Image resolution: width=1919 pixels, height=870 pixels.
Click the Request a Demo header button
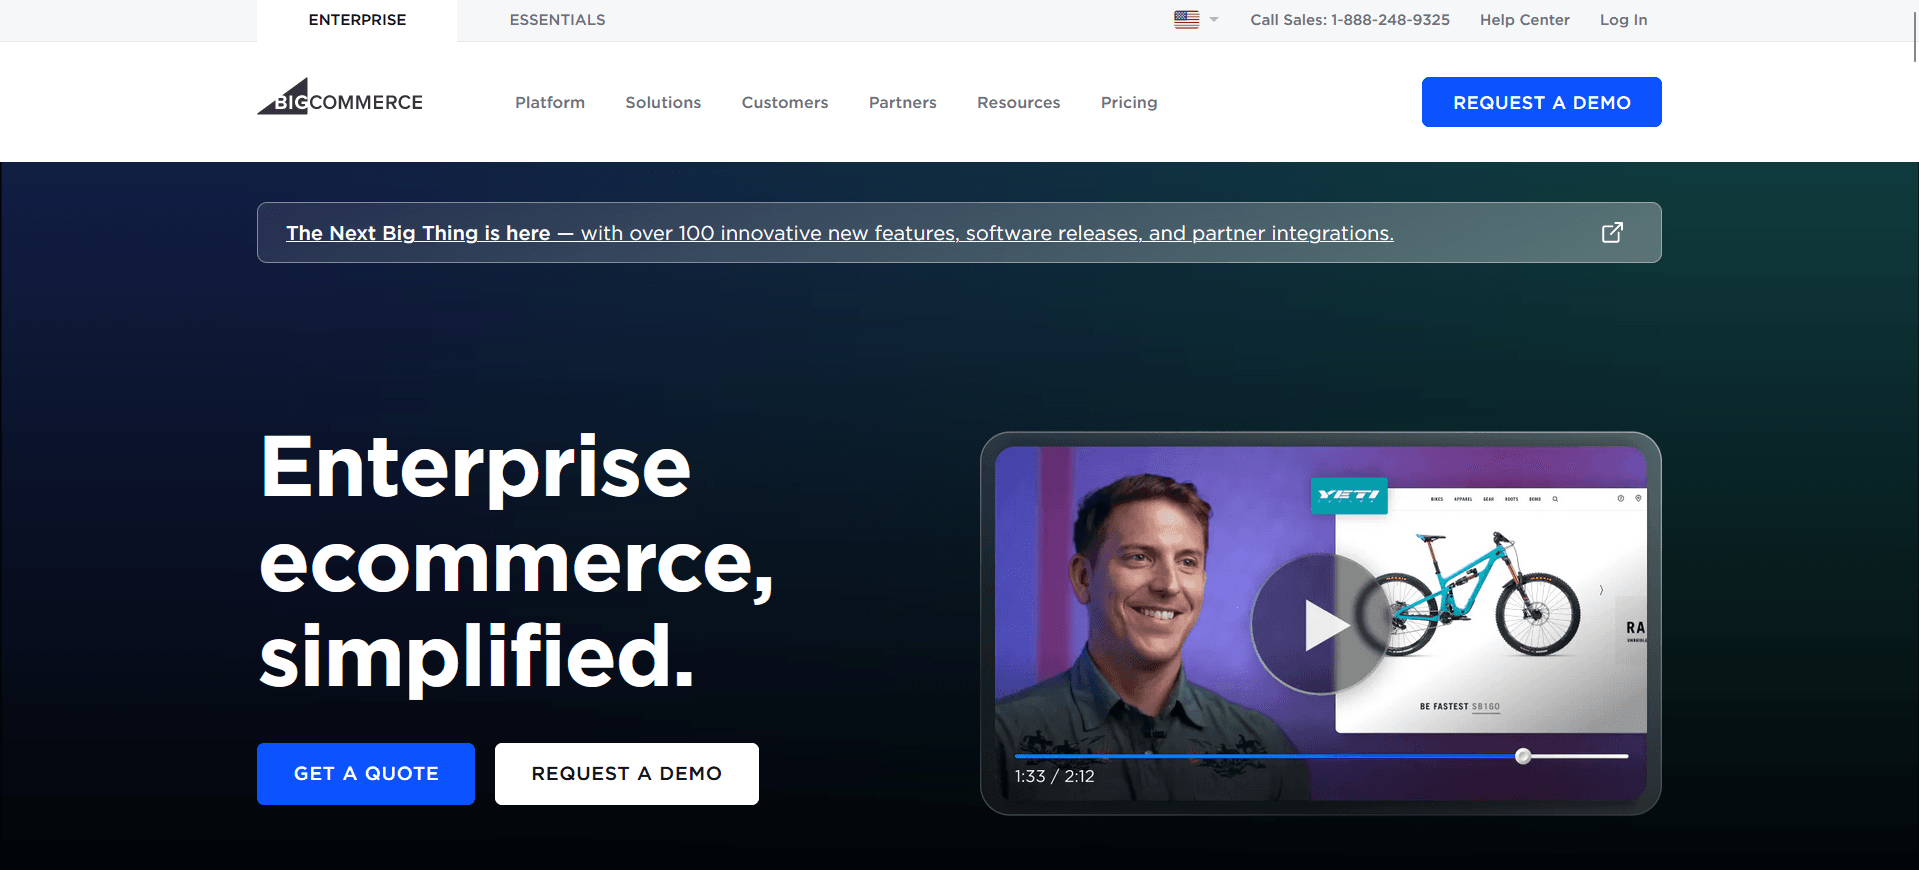coord(1541,102)
